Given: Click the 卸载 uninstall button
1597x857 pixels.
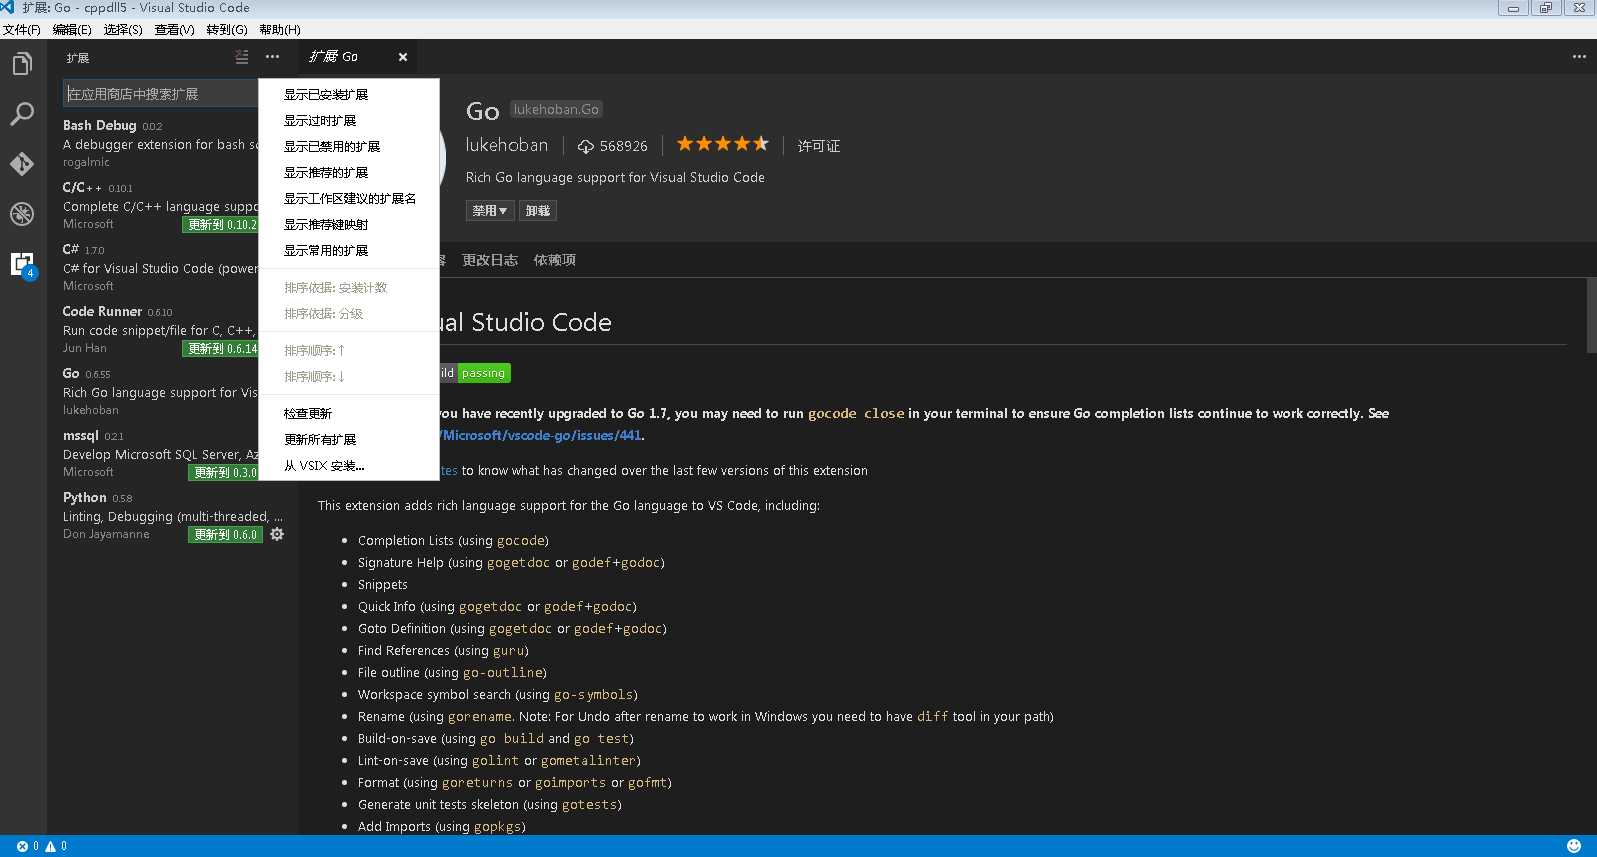Looking at the screenshot, I should (538, 211).
